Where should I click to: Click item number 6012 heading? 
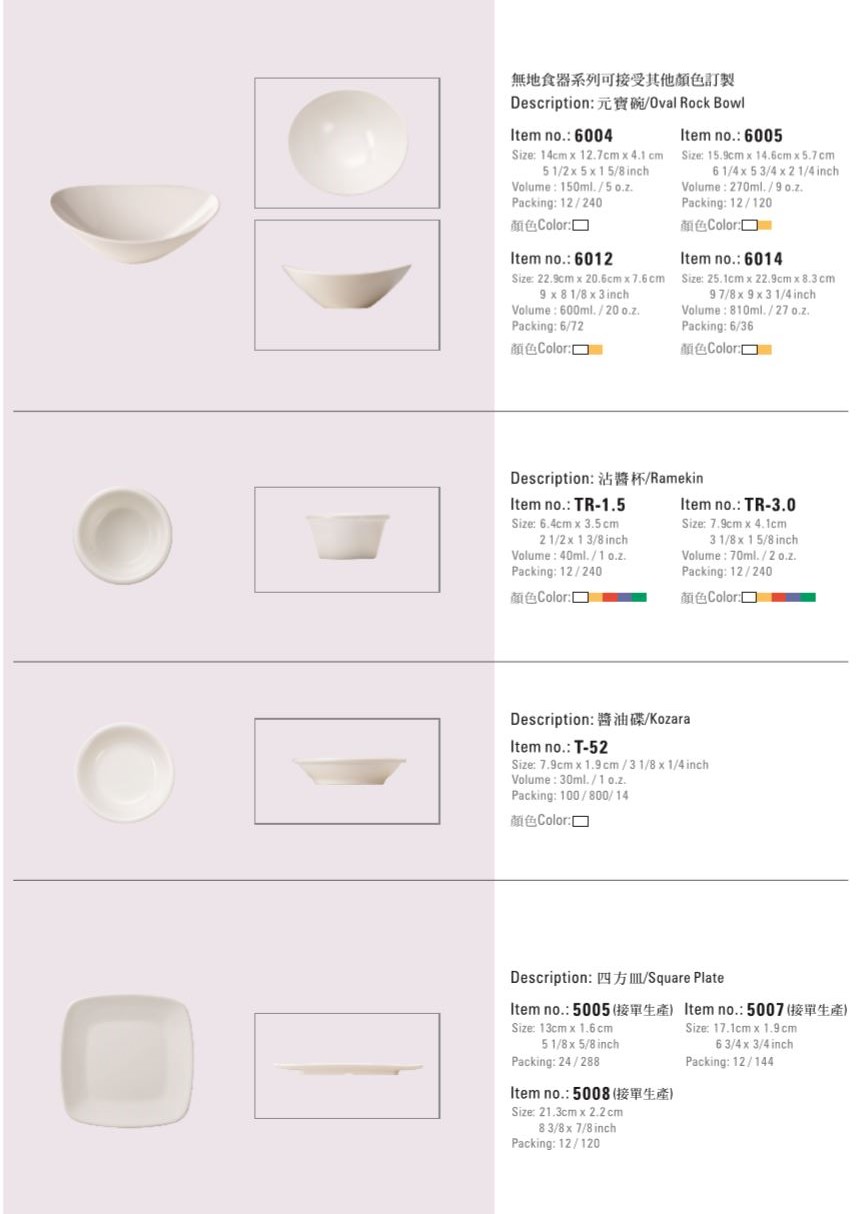[x=562, y=259]
